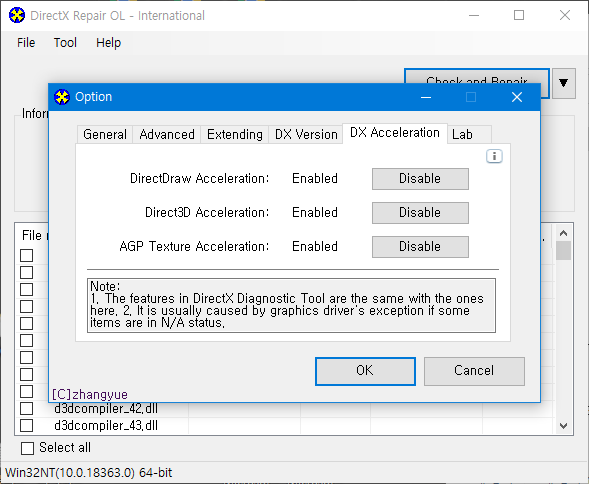Click the Option dialog title icon
Viewport: 589px width, 484px height.
[62, 97]
